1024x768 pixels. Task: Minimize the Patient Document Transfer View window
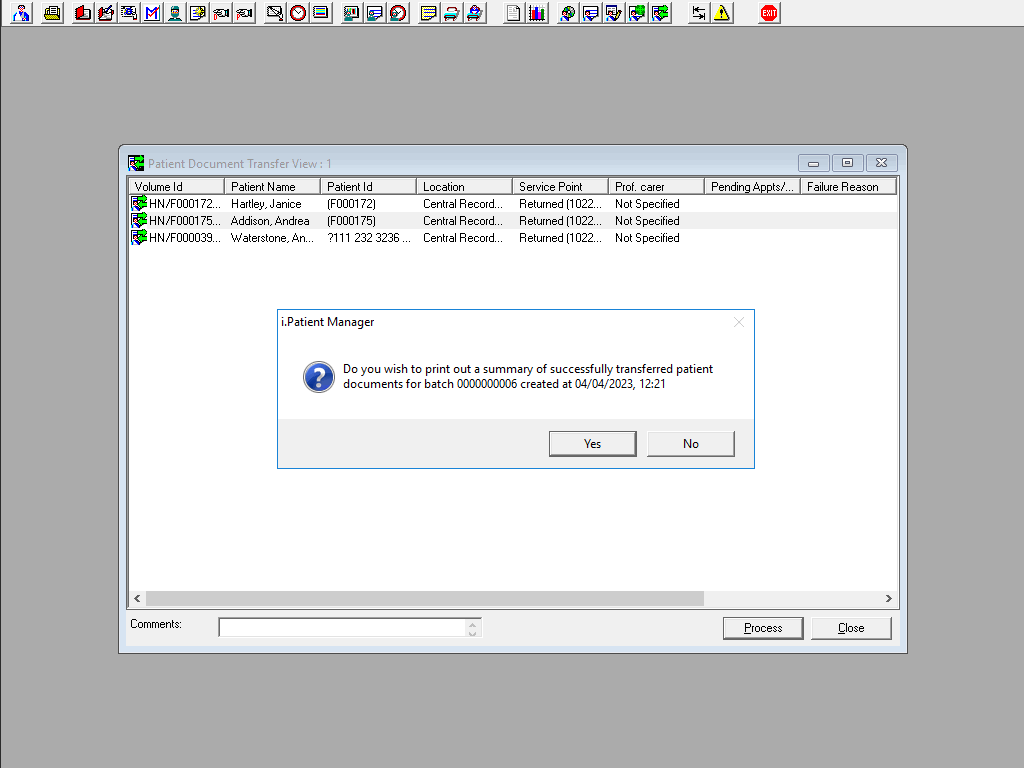point(814,163)
